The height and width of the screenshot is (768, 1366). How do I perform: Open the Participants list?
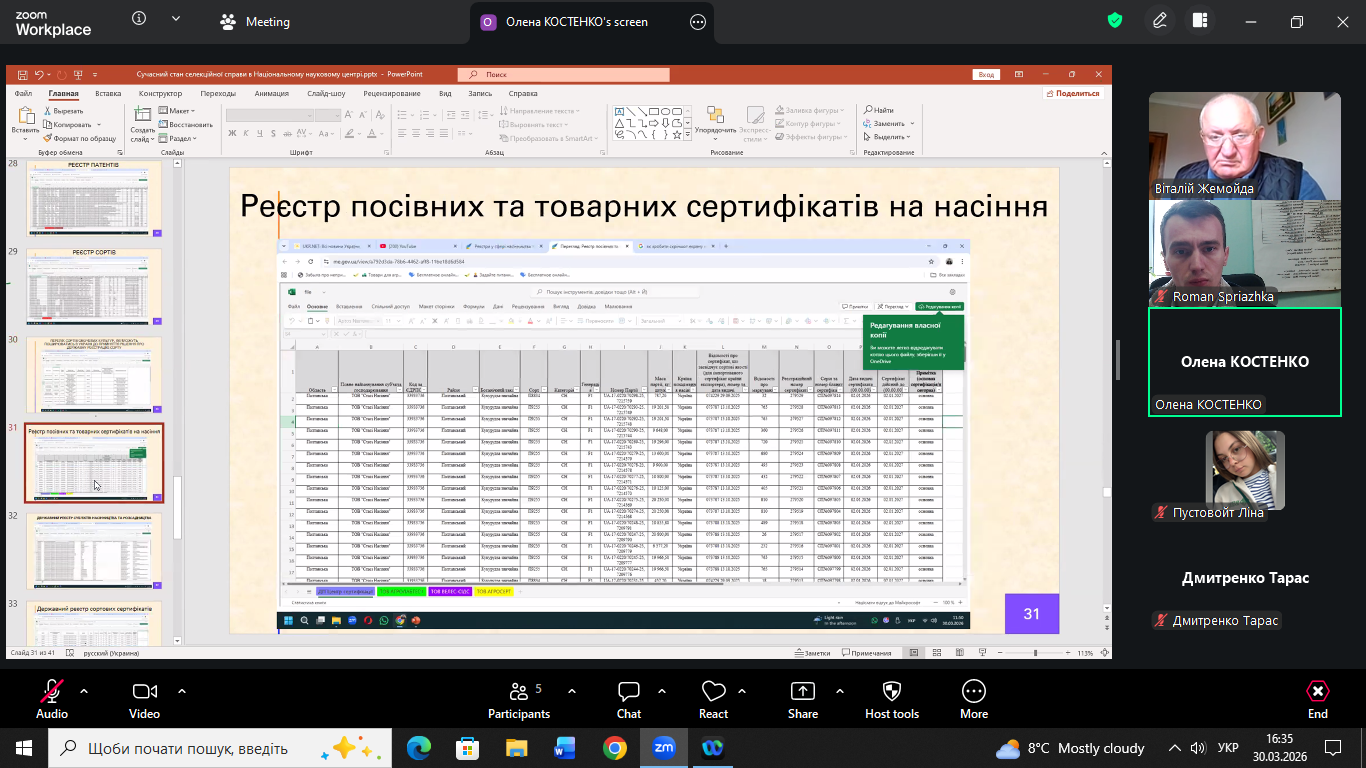click(518, 699)
